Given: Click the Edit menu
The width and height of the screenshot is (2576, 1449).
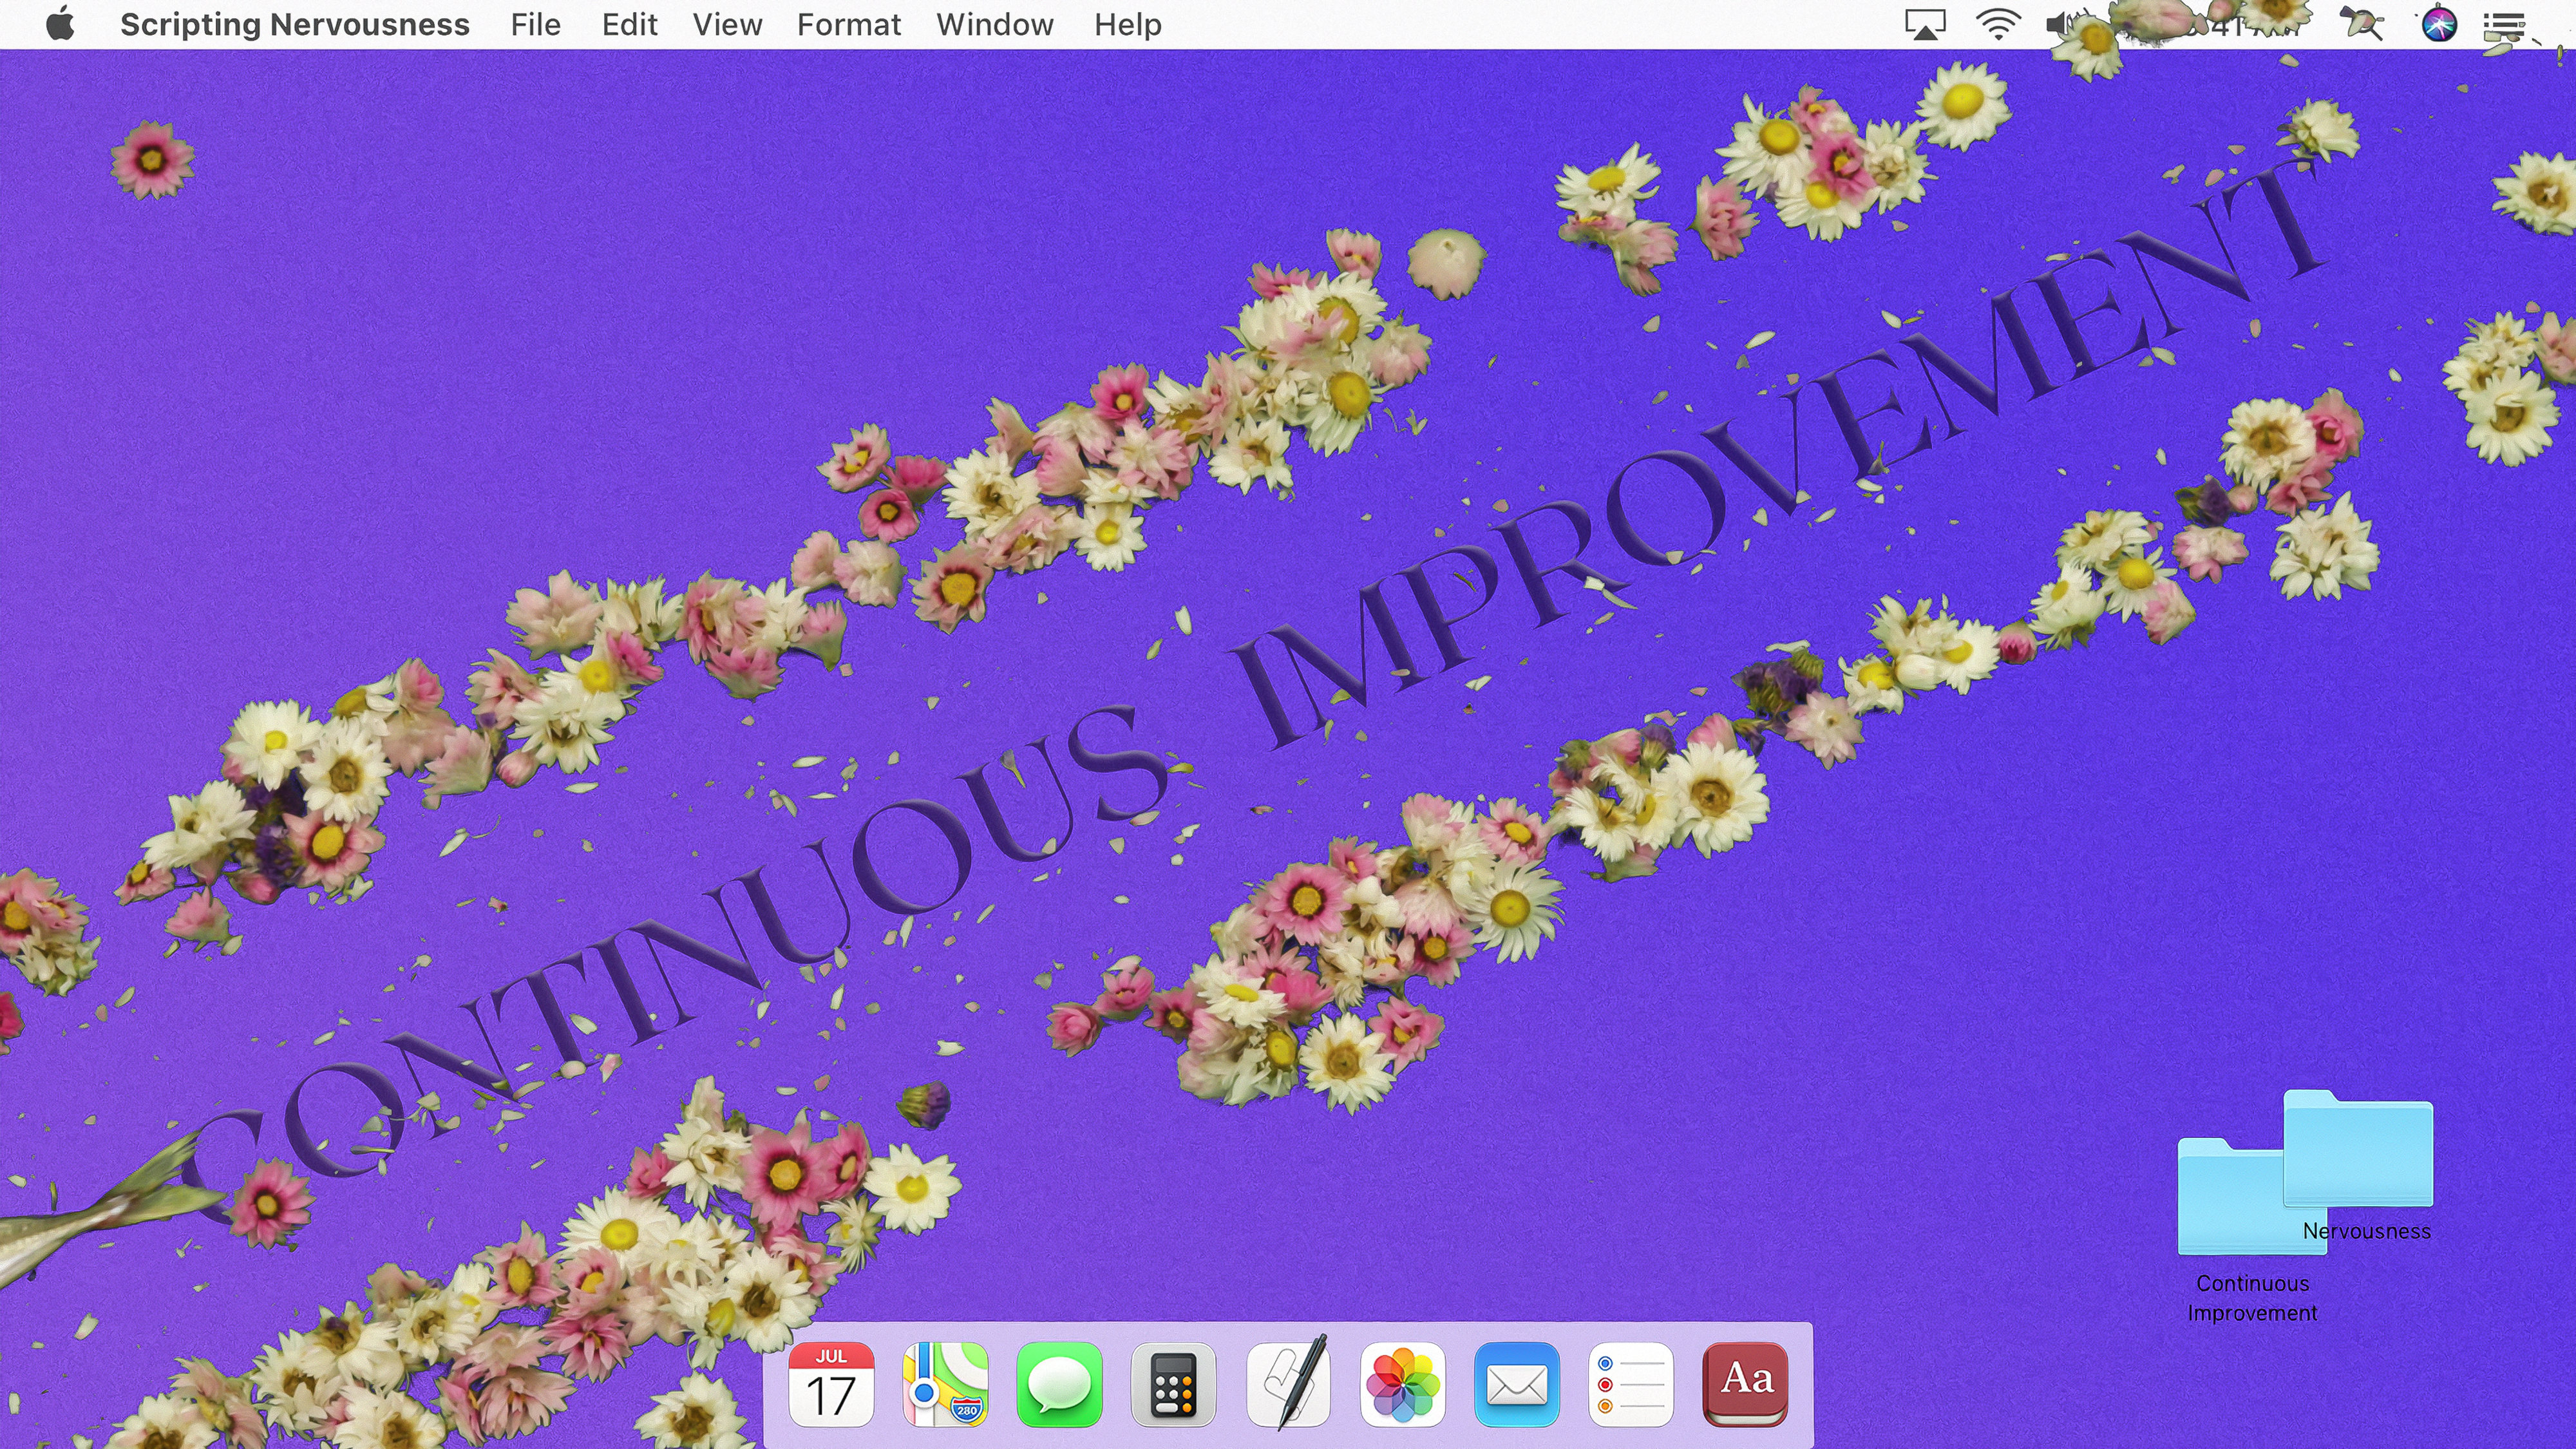Looking at the screenshot, I should point(629,24).
